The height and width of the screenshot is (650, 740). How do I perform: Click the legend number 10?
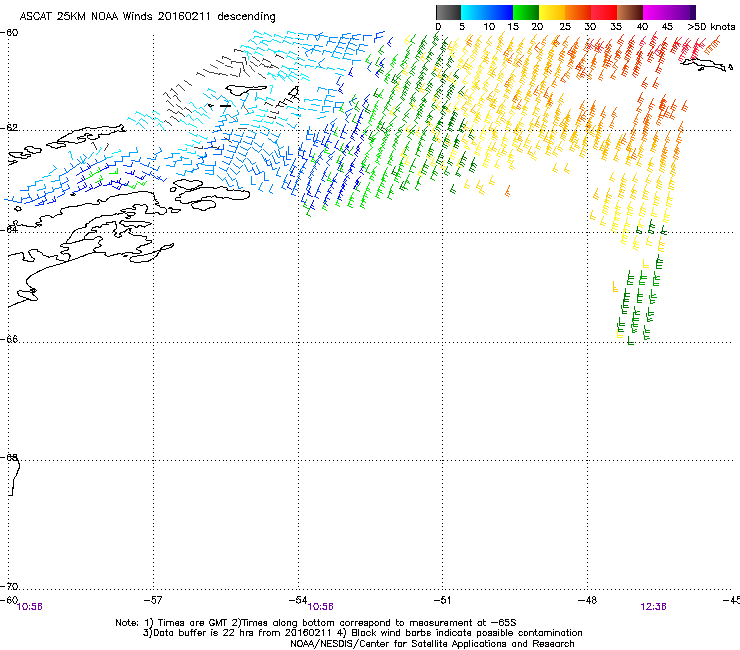489,27
